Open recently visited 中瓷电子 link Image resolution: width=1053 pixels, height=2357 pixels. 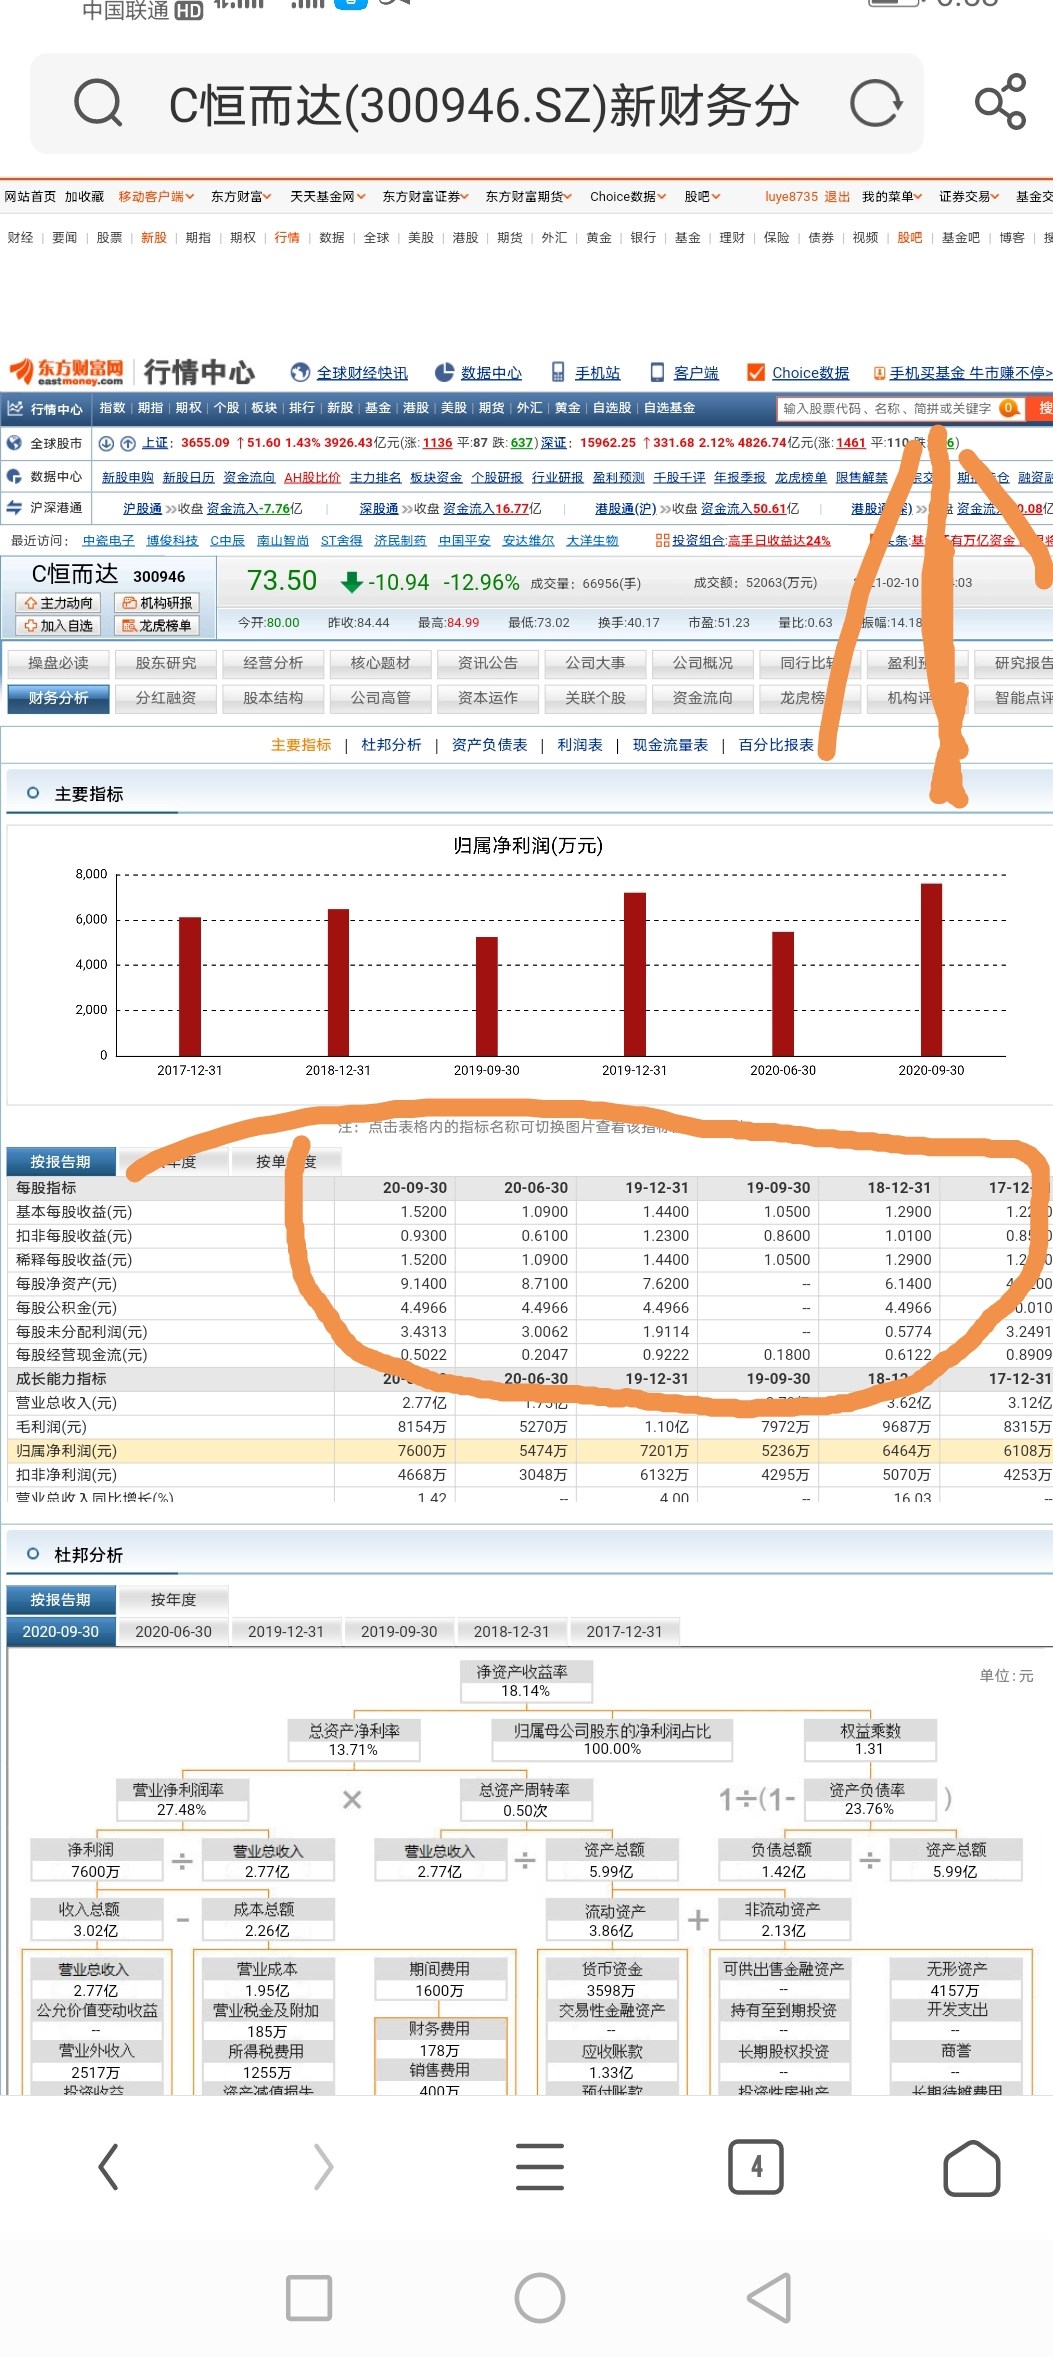click(108, 541)
